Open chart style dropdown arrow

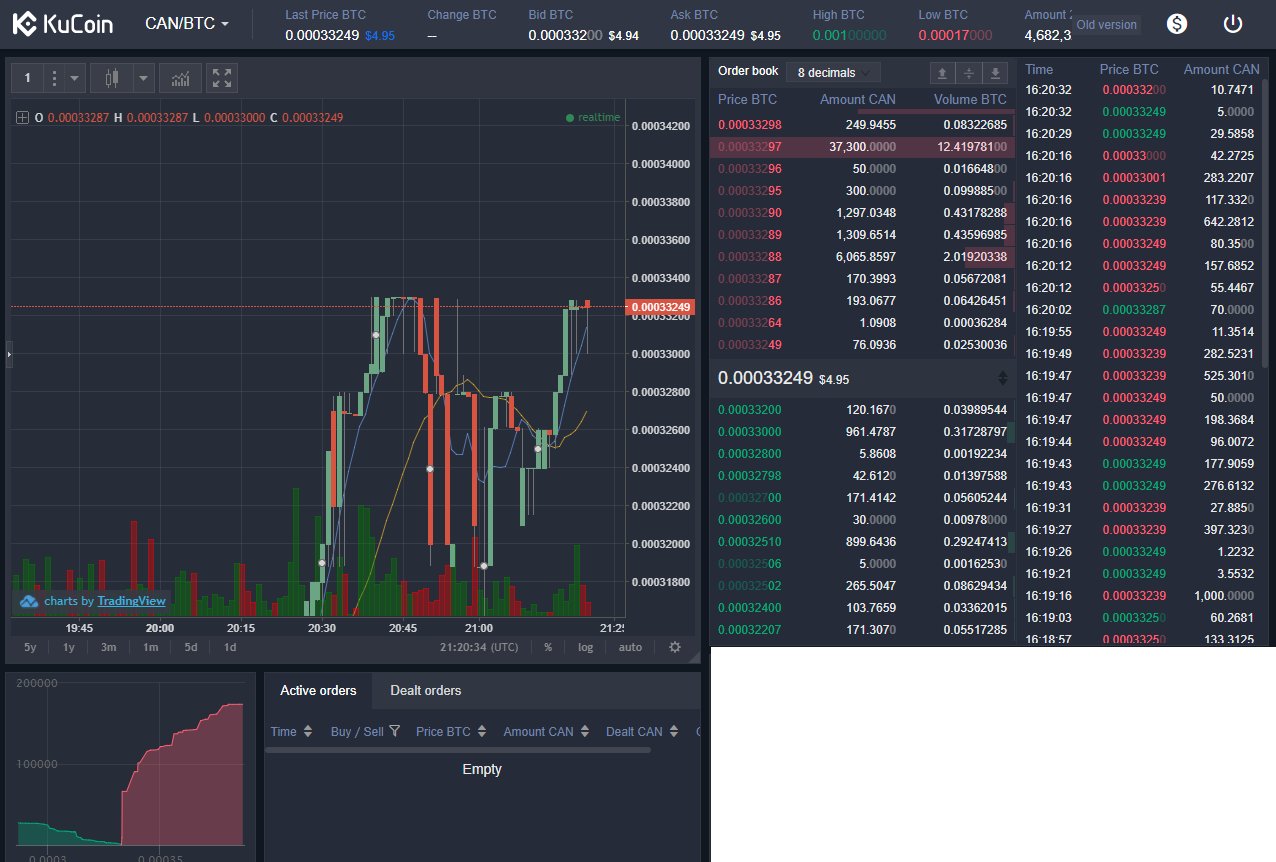point(143,78)
